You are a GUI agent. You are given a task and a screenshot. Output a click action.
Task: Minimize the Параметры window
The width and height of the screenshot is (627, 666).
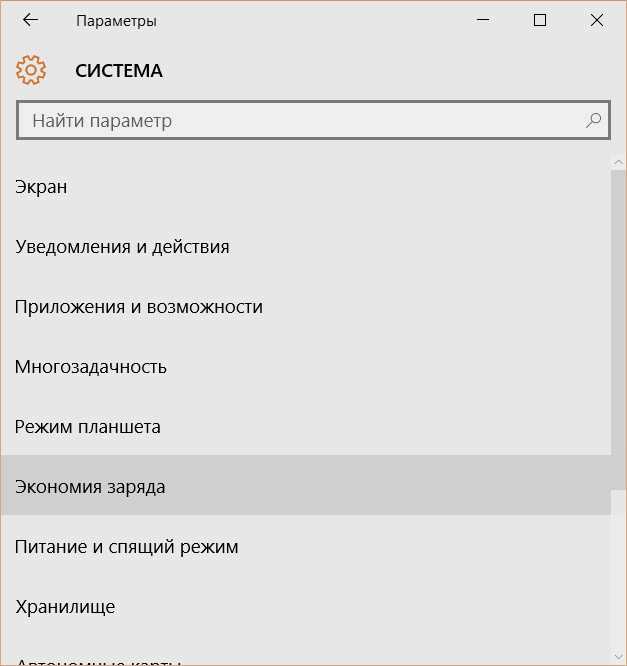click(483, 20)
